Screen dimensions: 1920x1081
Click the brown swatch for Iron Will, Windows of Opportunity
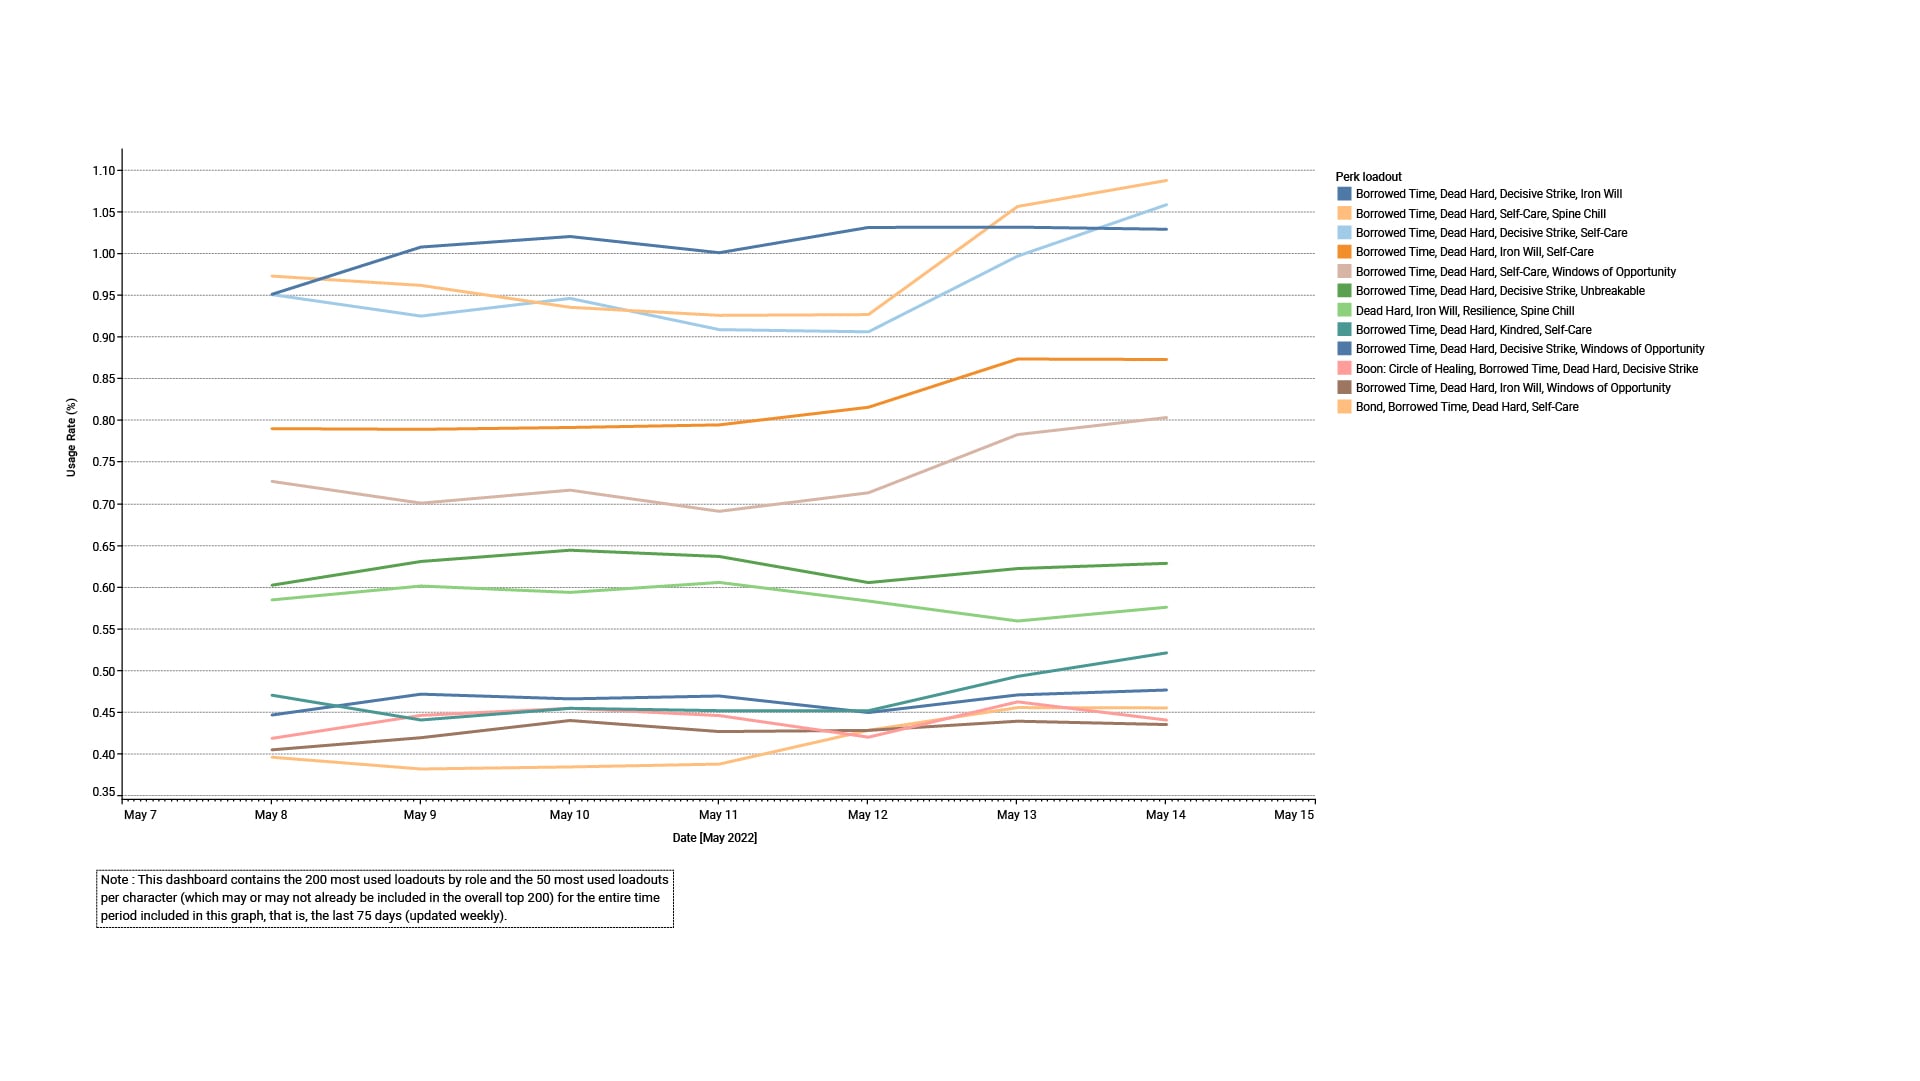pyautogui.click(x=1344, y=387)
